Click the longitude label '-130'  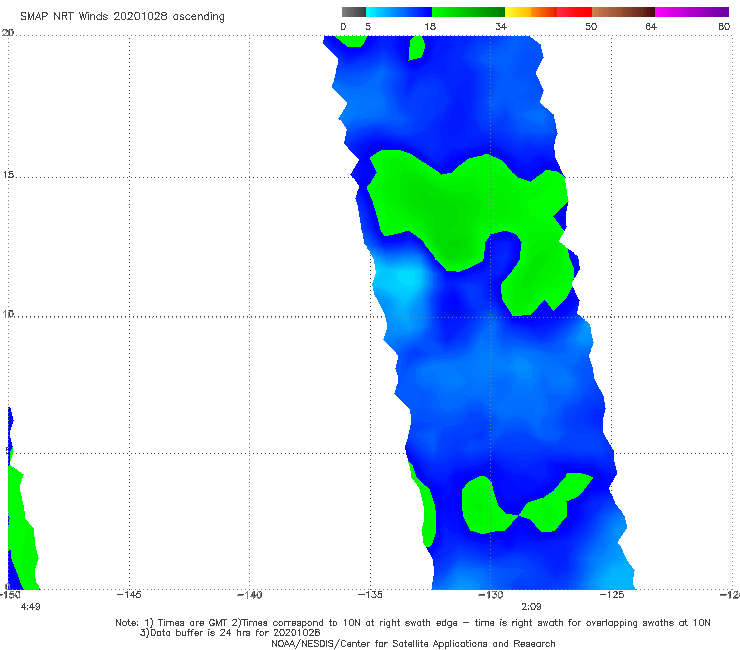coord(491,595)
